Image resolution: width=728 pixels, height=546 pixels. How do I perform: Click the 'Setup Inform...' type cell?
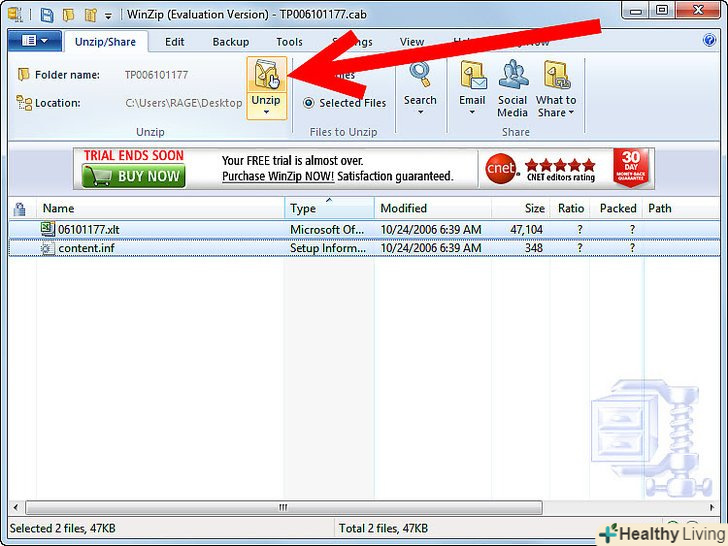(x=328, y=248)
